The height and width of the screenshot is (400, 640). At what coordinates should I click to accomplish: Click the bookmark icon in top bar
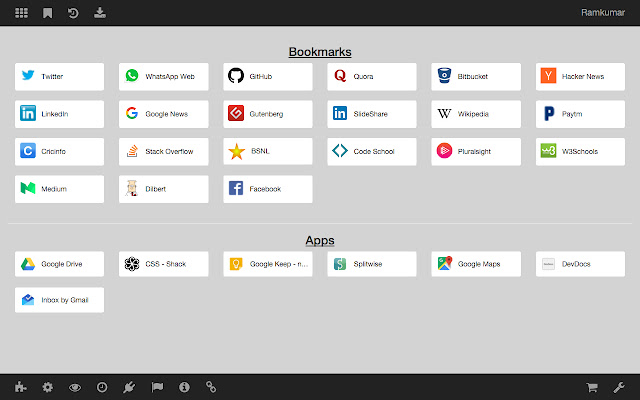(47, 13)
